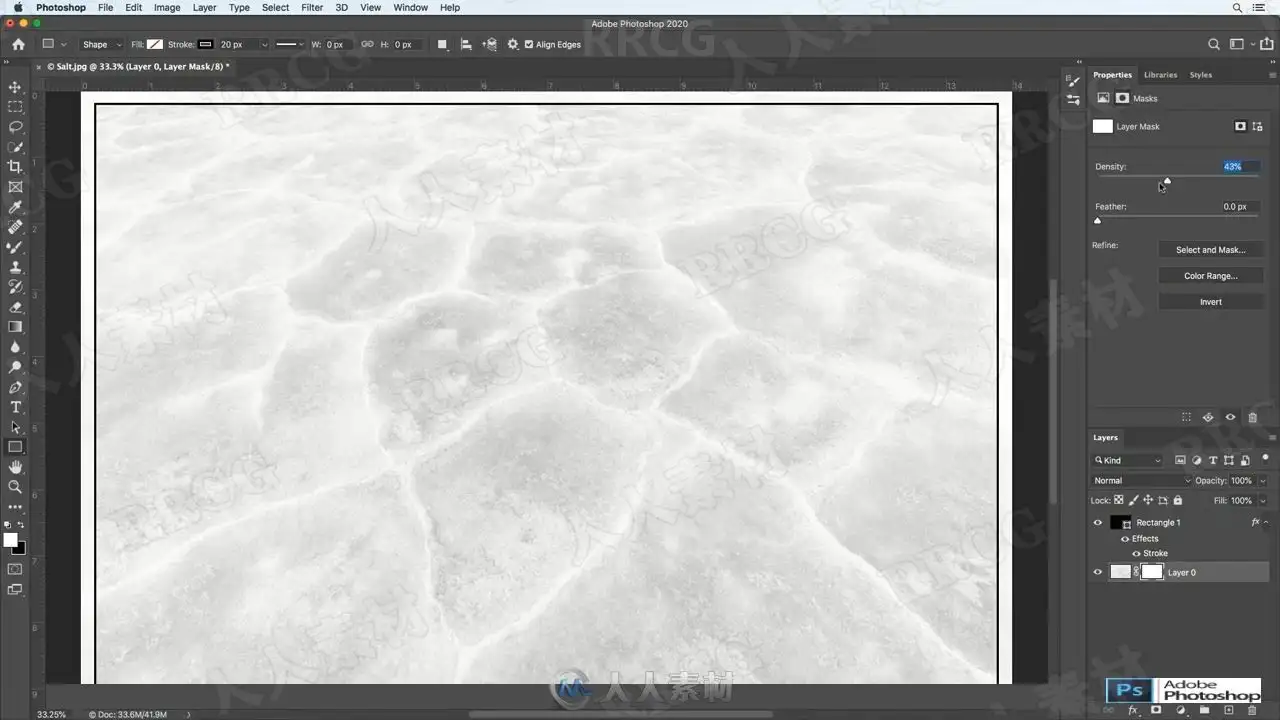Open gear settings in options bar
The image size is (1280, 720).
513,44
